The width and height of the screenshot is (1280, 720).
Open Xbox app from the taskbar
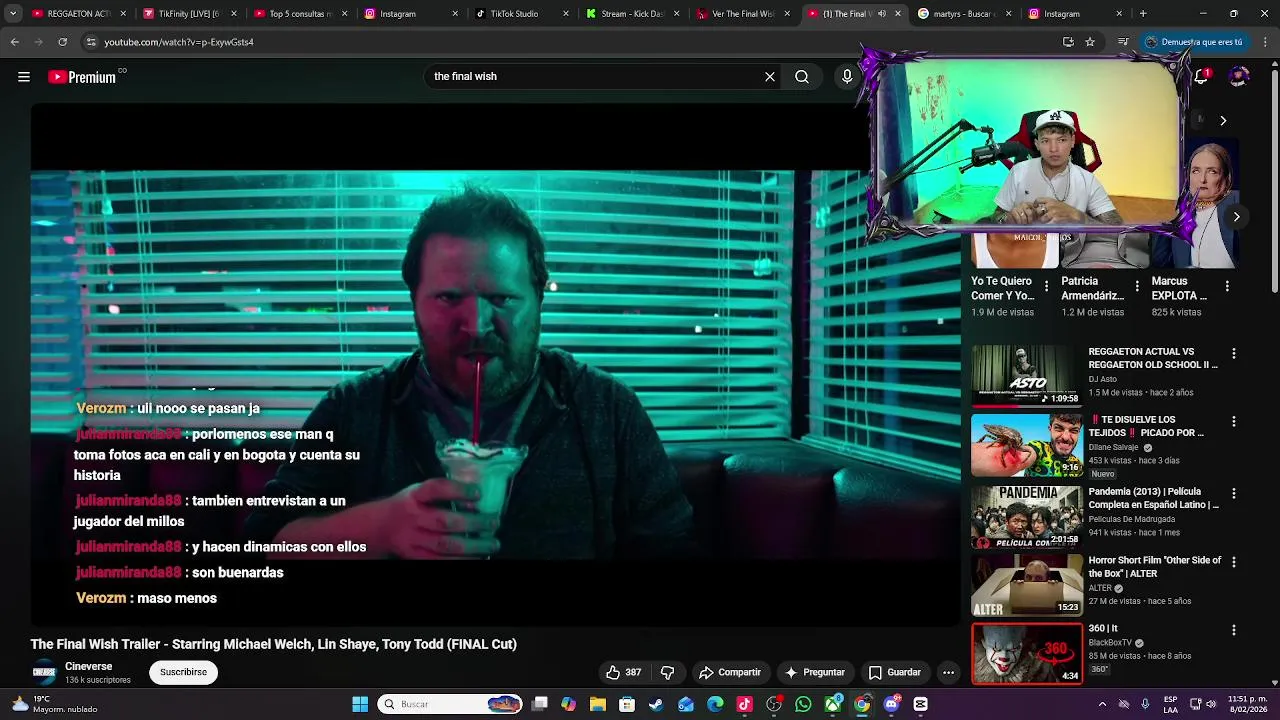[x=832, y=704]
